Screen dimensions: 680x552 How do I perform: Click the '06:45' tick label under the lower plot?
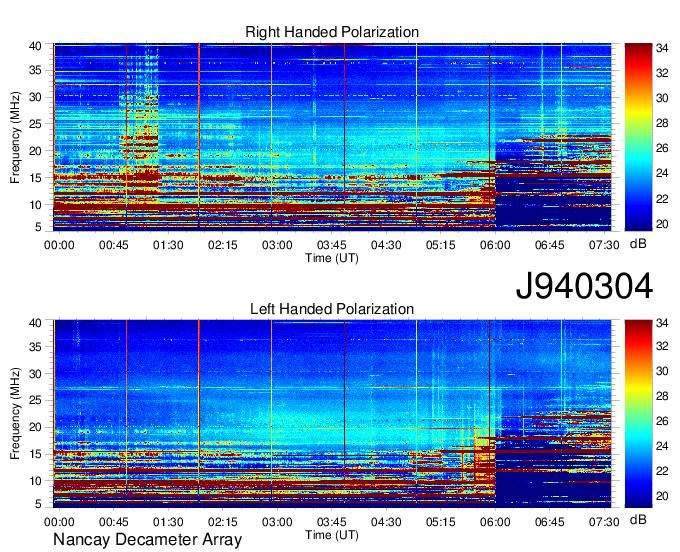pyautogui.click(x=549, y=522)
